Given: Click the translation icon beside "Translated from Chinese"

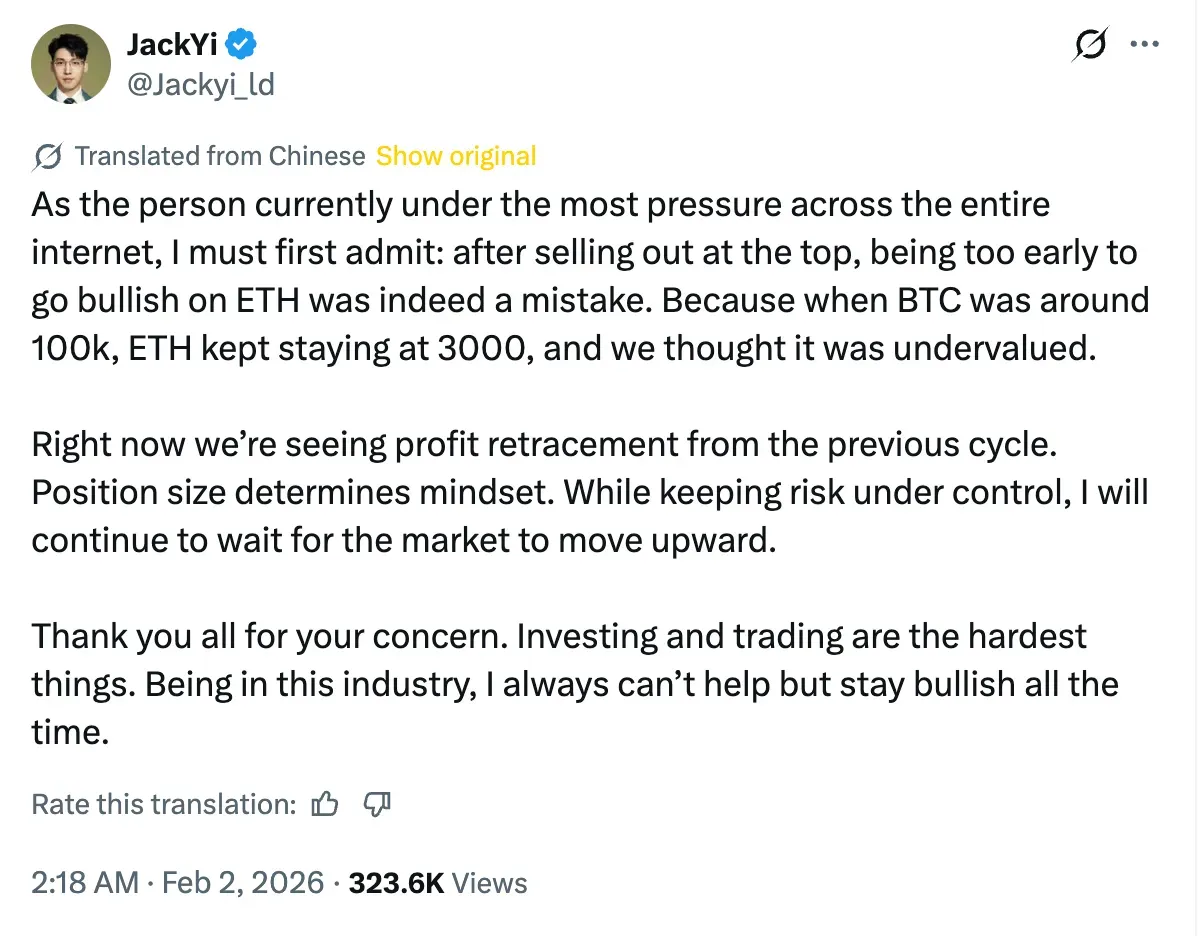Looking at the screenshot, I should [48, 157].
